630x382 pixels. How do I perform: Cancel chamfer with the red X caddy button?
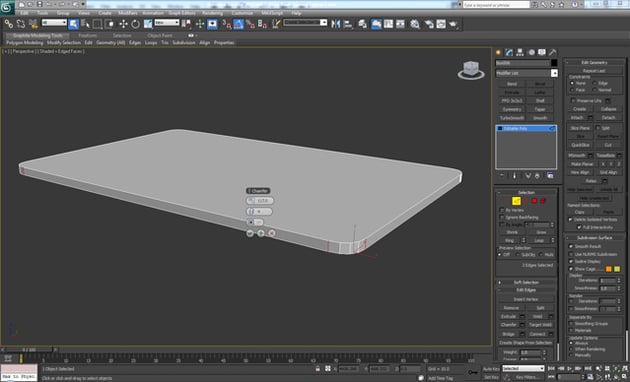(272, 233)
